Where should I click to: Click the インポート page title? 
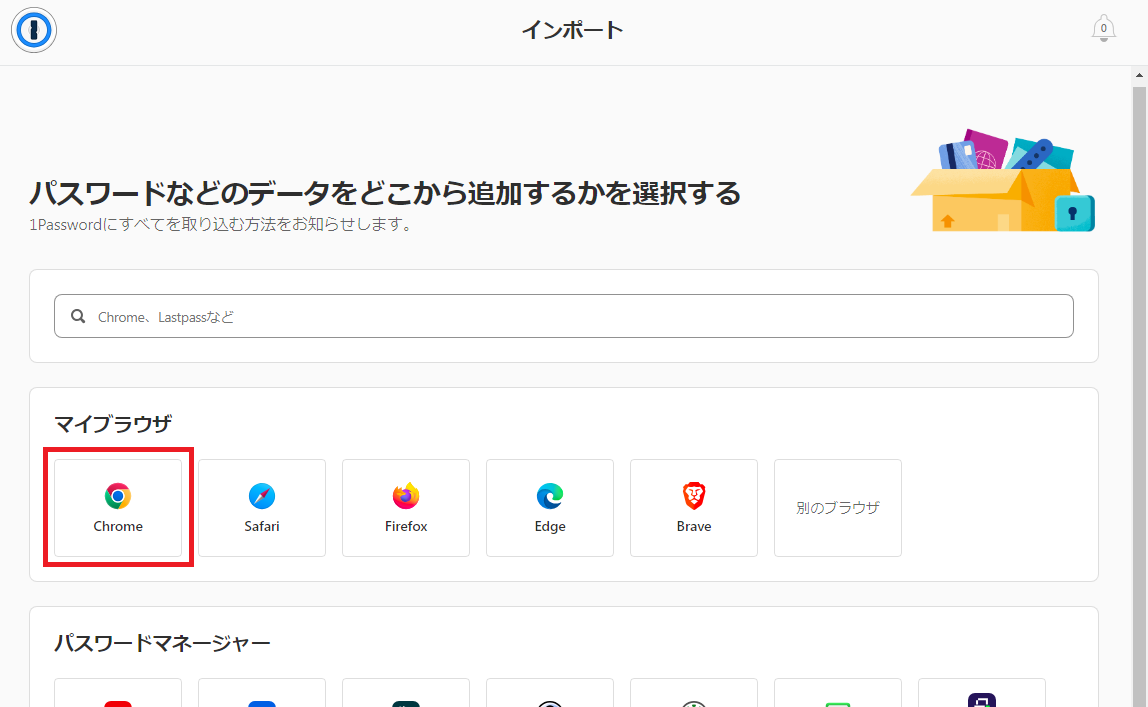[572, 30]
